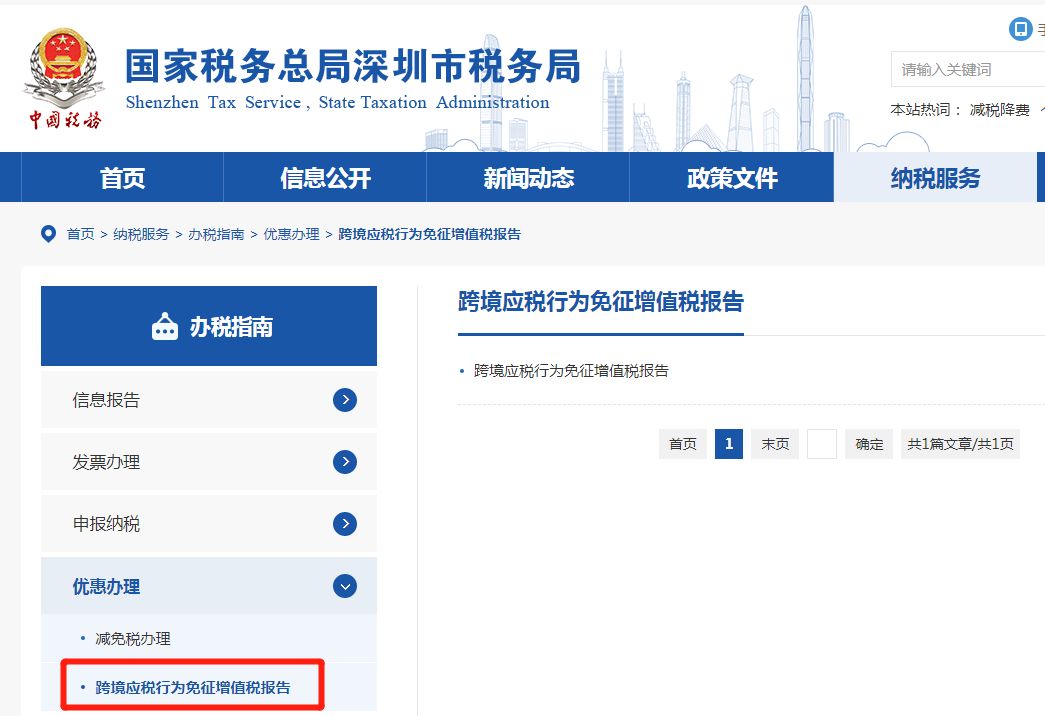Open the 信息公开 navigation tab

[x=325, y=178]
